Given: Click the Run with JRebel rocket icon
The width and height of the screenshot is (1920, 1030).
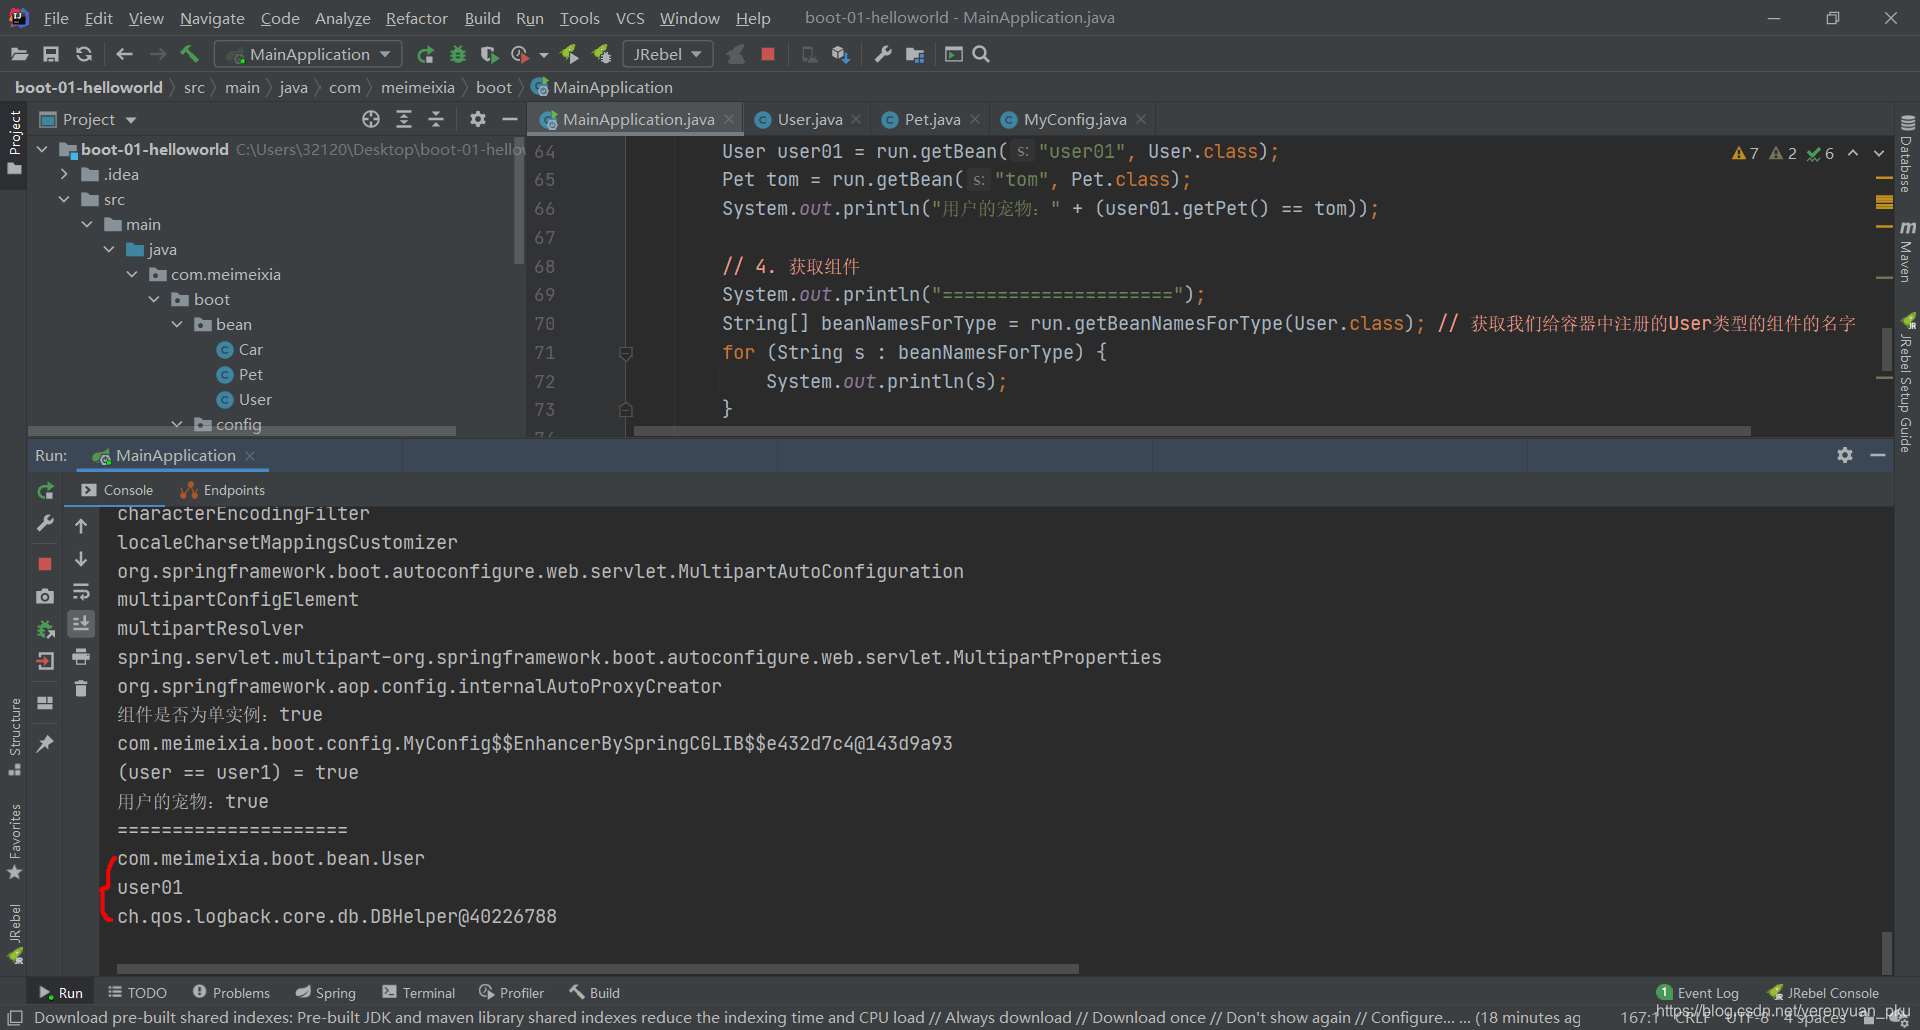Looking at the screenshot, I should click(x=570, y=54).
